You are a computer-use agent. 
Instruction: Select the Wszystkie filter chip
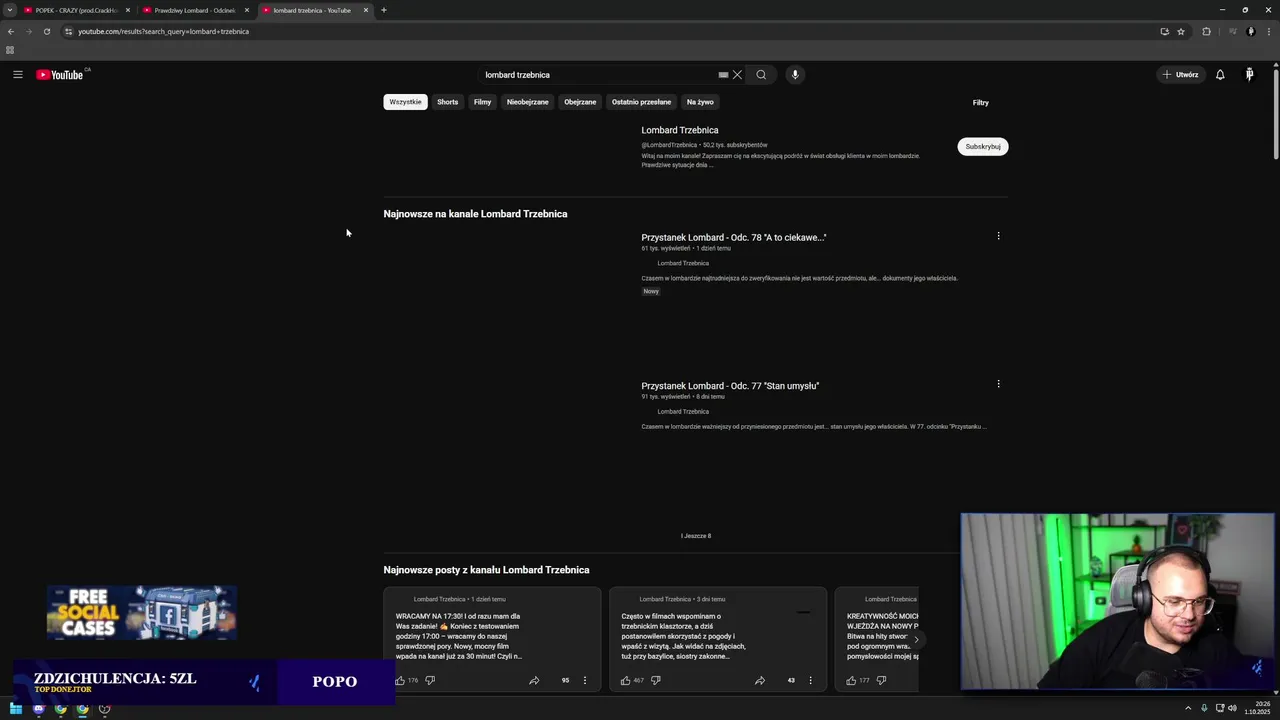405,102
